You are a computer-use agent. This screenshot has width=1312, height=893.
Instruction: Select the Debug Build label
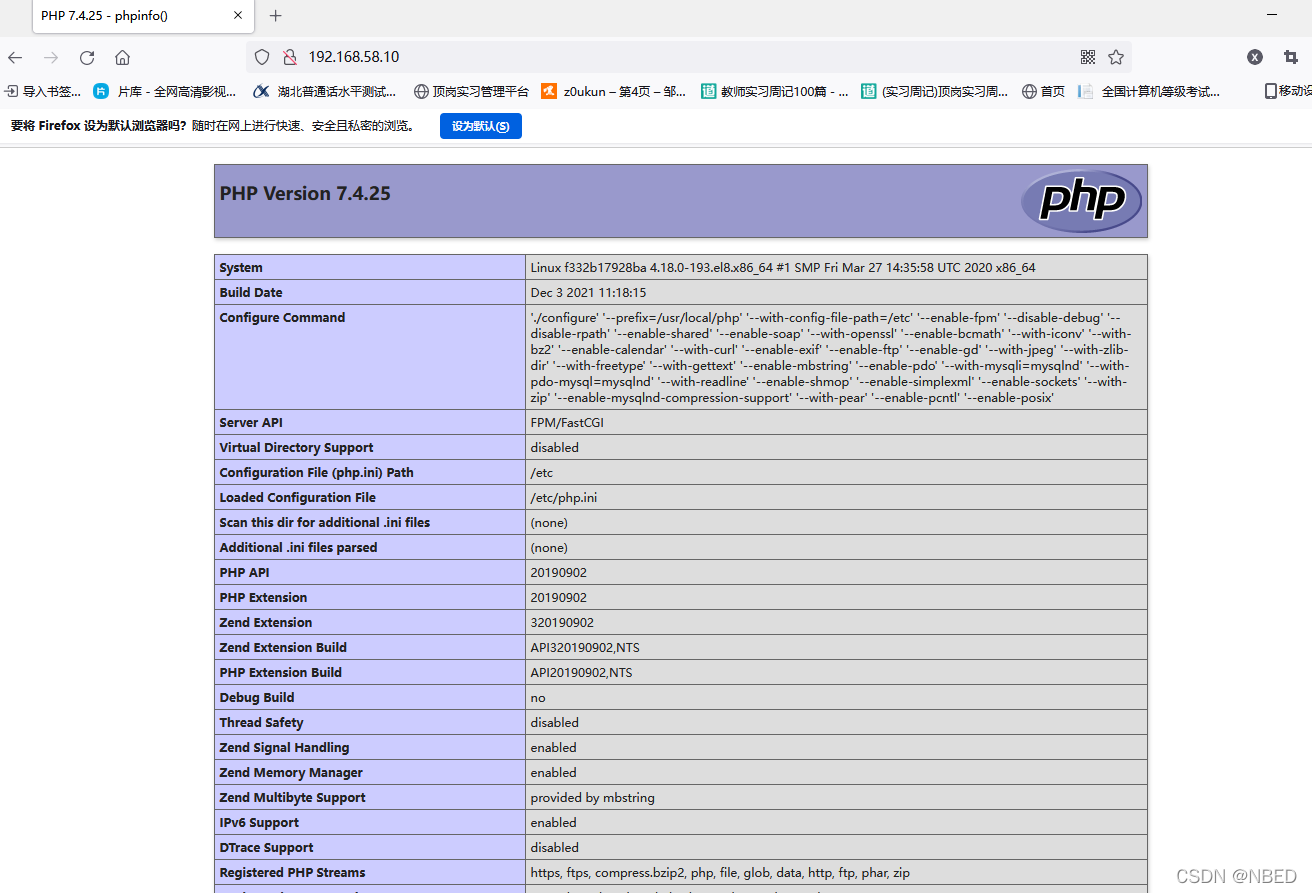click(x=257, y=698)
